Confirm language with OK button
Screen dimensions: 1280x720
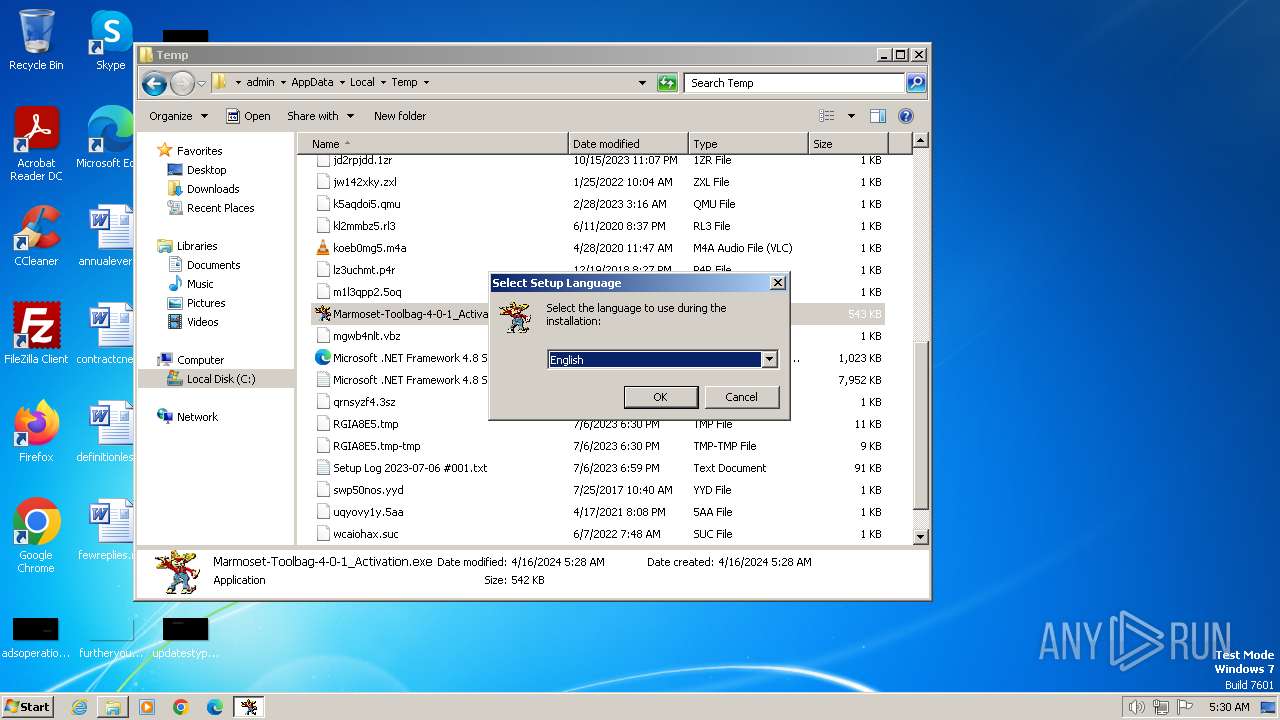(660, 397)
